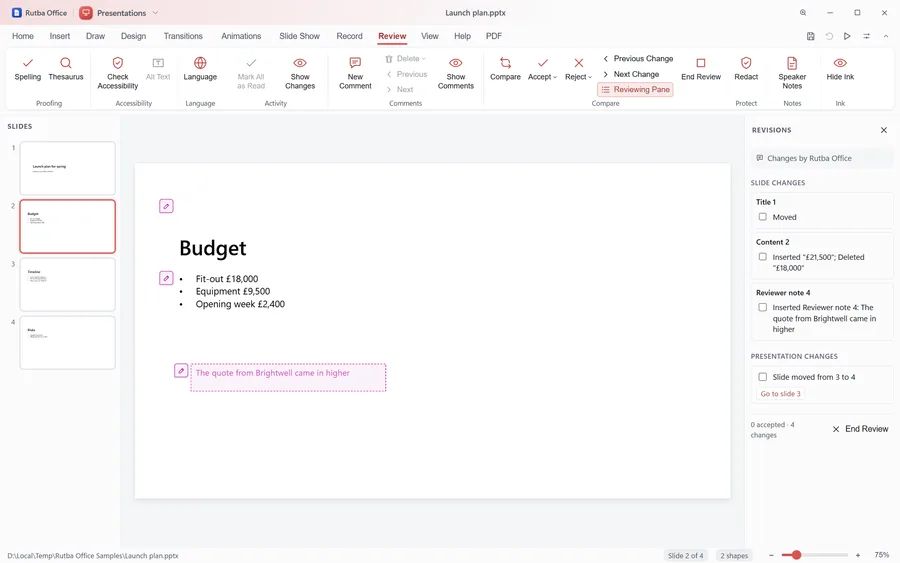Click Changes by Rutba Office header
The height and width of the screenshot is (563, 900).
[x=821, y=158]
